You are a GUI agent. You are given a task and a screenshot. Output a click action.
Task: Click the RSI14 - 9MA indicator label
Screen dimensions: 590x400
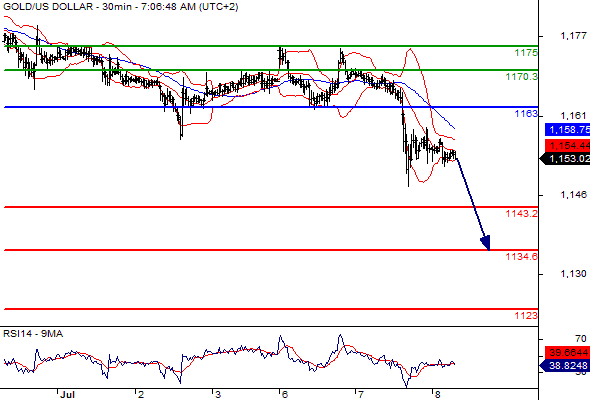coord(33,334)
